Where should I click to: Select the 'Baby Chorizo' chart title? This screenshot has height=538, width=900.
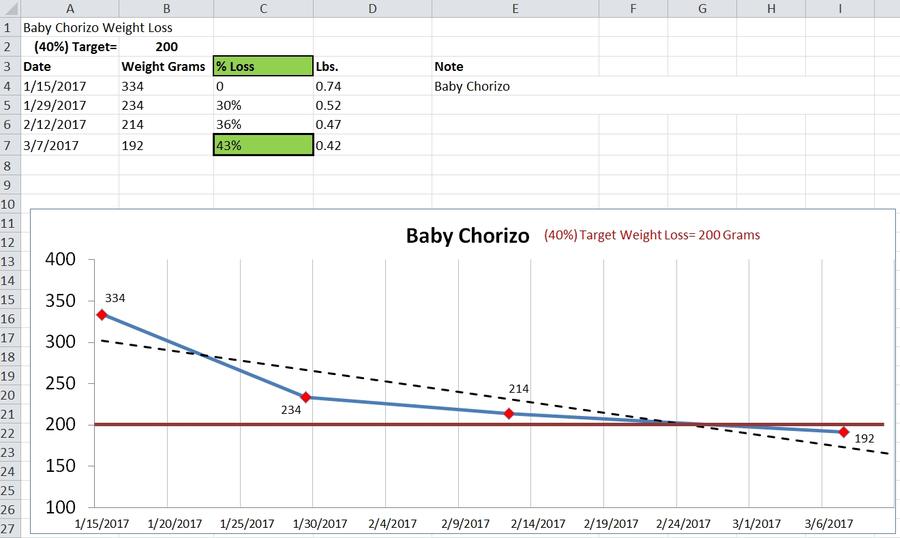(467, 237)
